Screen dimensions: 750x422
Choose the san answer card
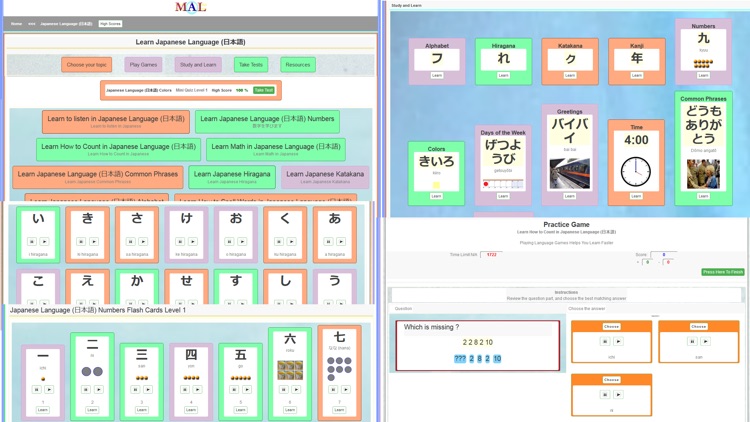click(x=699, y=326)
